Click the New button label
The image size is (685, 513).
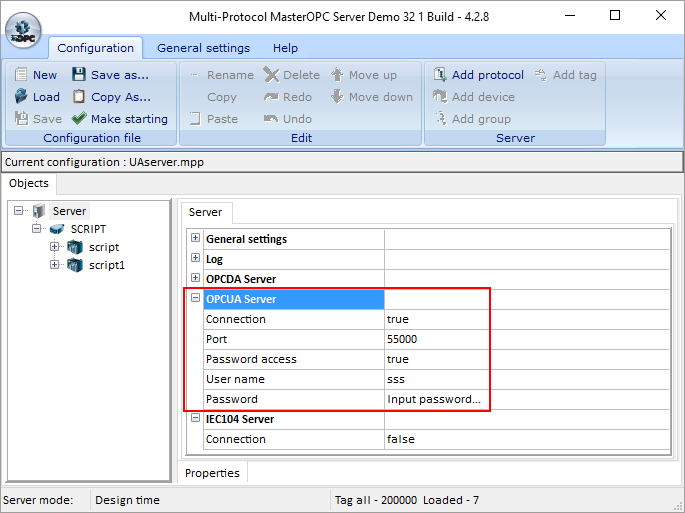(45, 75)
